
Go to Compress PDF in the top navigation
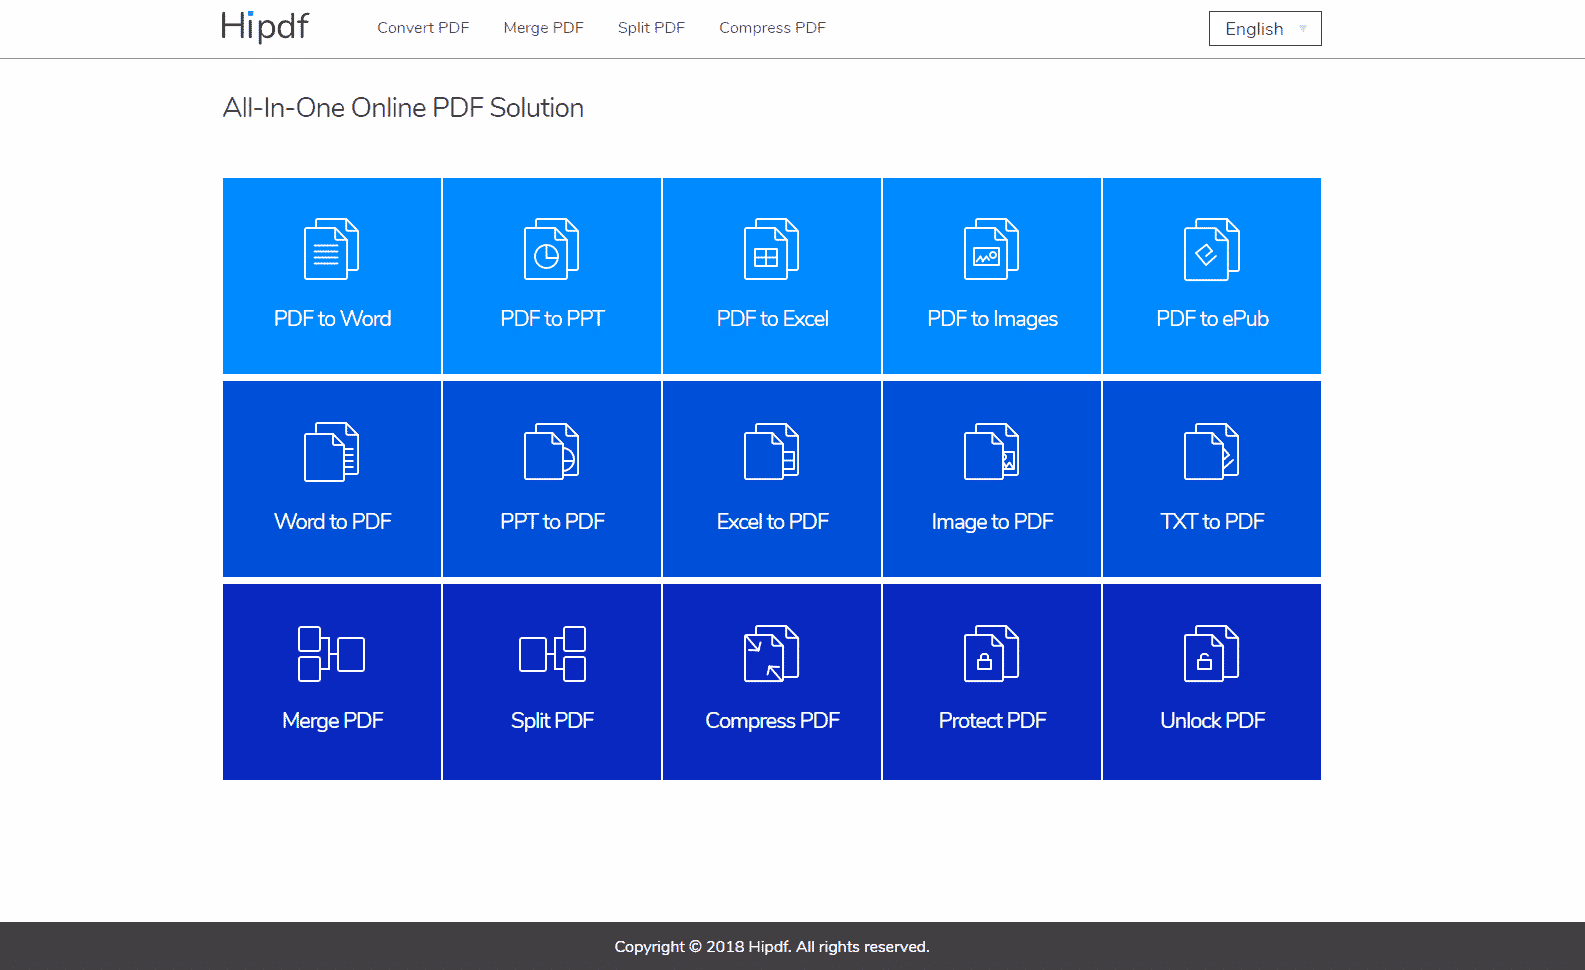[x=772, y=28]
